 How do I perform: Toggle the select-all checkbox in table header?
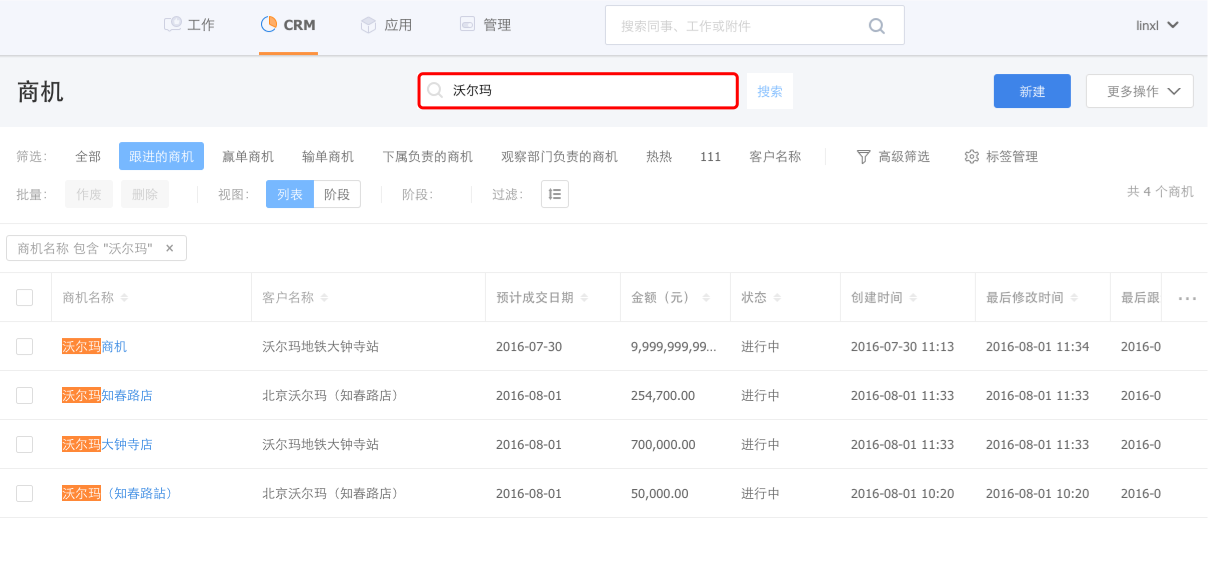click(x=25, y=297)
